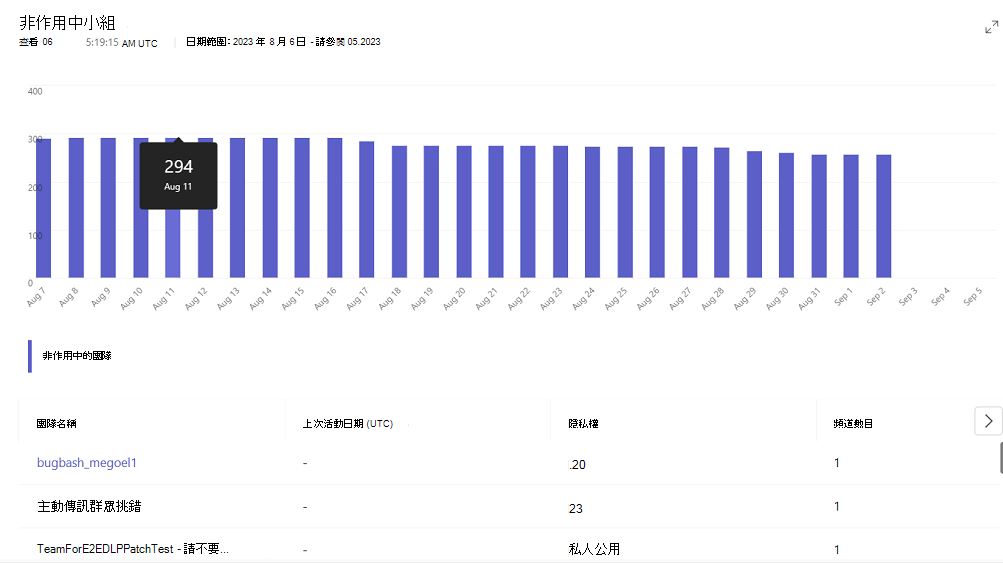Screen dimensions: 1003x563
Task: Select the Aug 22 bar in chart
Action: click(x=528, y=212)
